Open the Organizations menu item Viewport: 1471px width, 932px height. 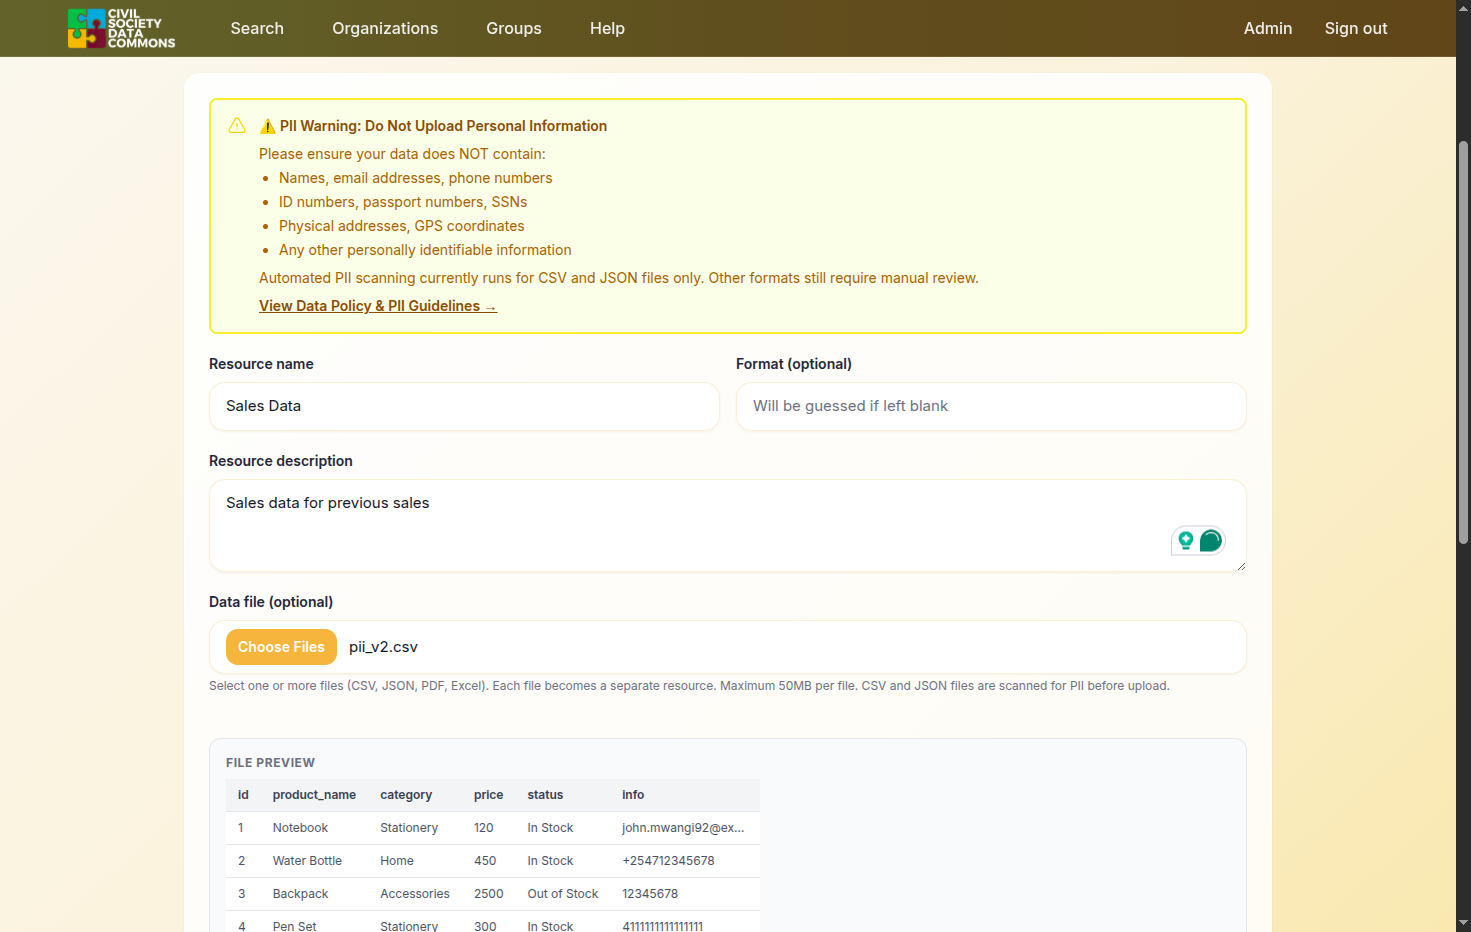385,28
